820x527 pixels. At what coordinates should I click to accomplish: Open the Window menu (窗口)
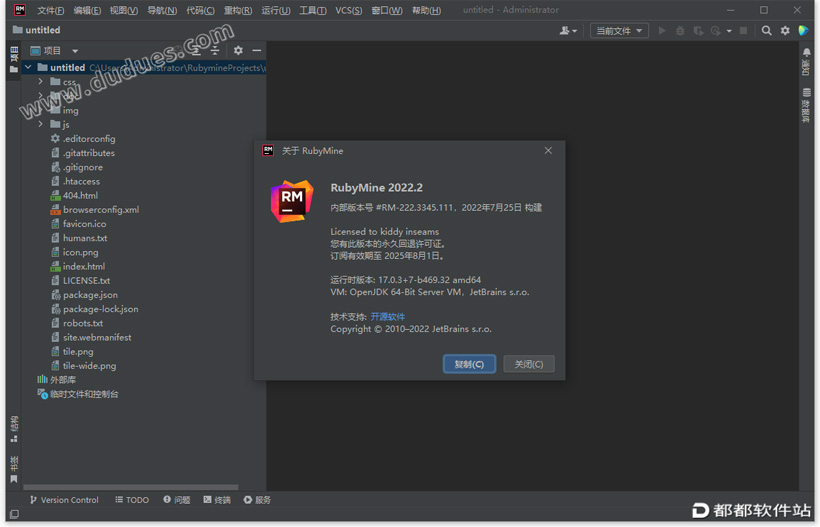(x=387, y=10)
